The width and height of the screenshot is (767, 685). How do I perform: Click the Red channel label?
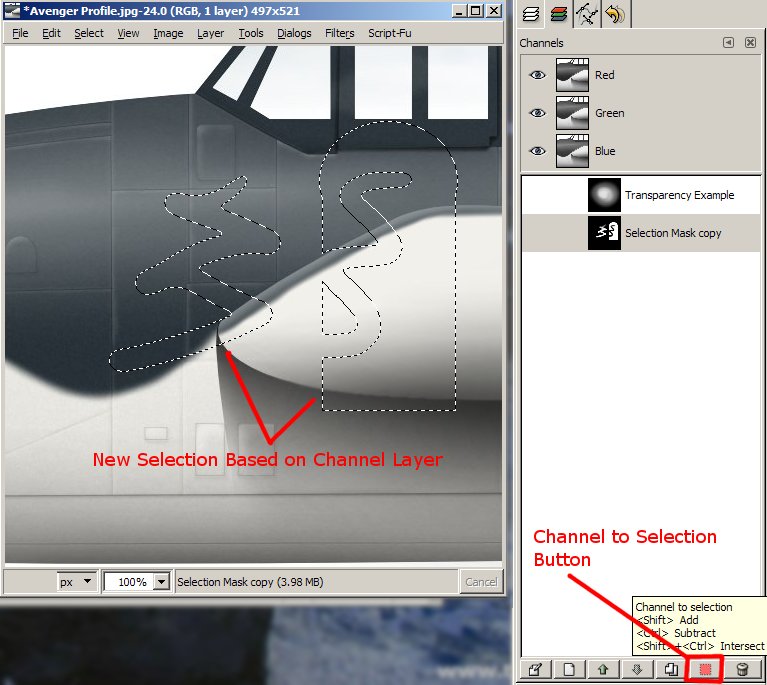tap(605, 75)
